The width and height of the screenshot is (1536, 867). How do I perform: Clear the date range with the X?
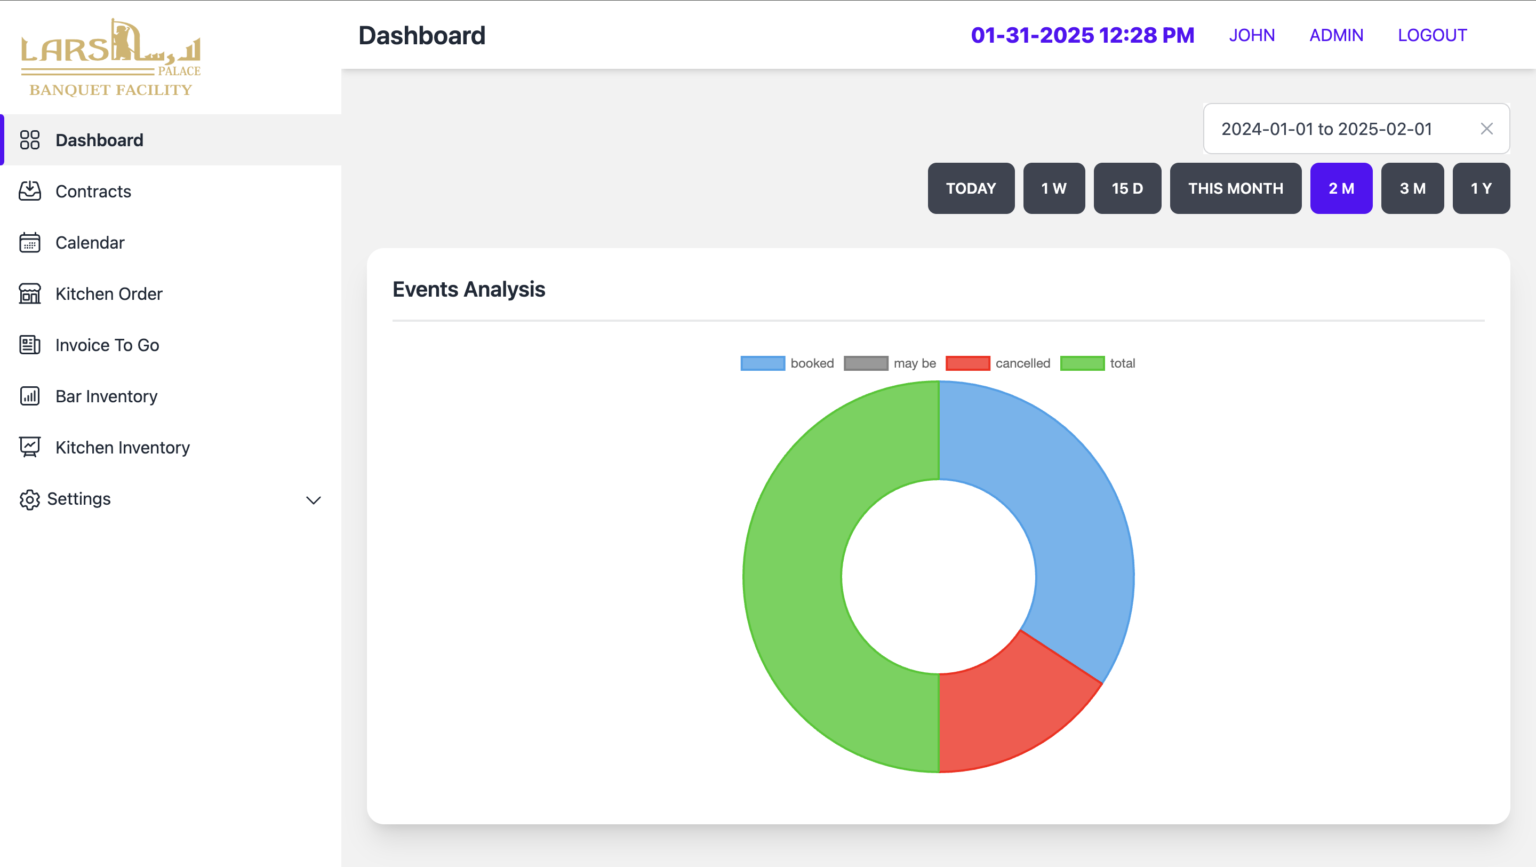(1487, 129)
